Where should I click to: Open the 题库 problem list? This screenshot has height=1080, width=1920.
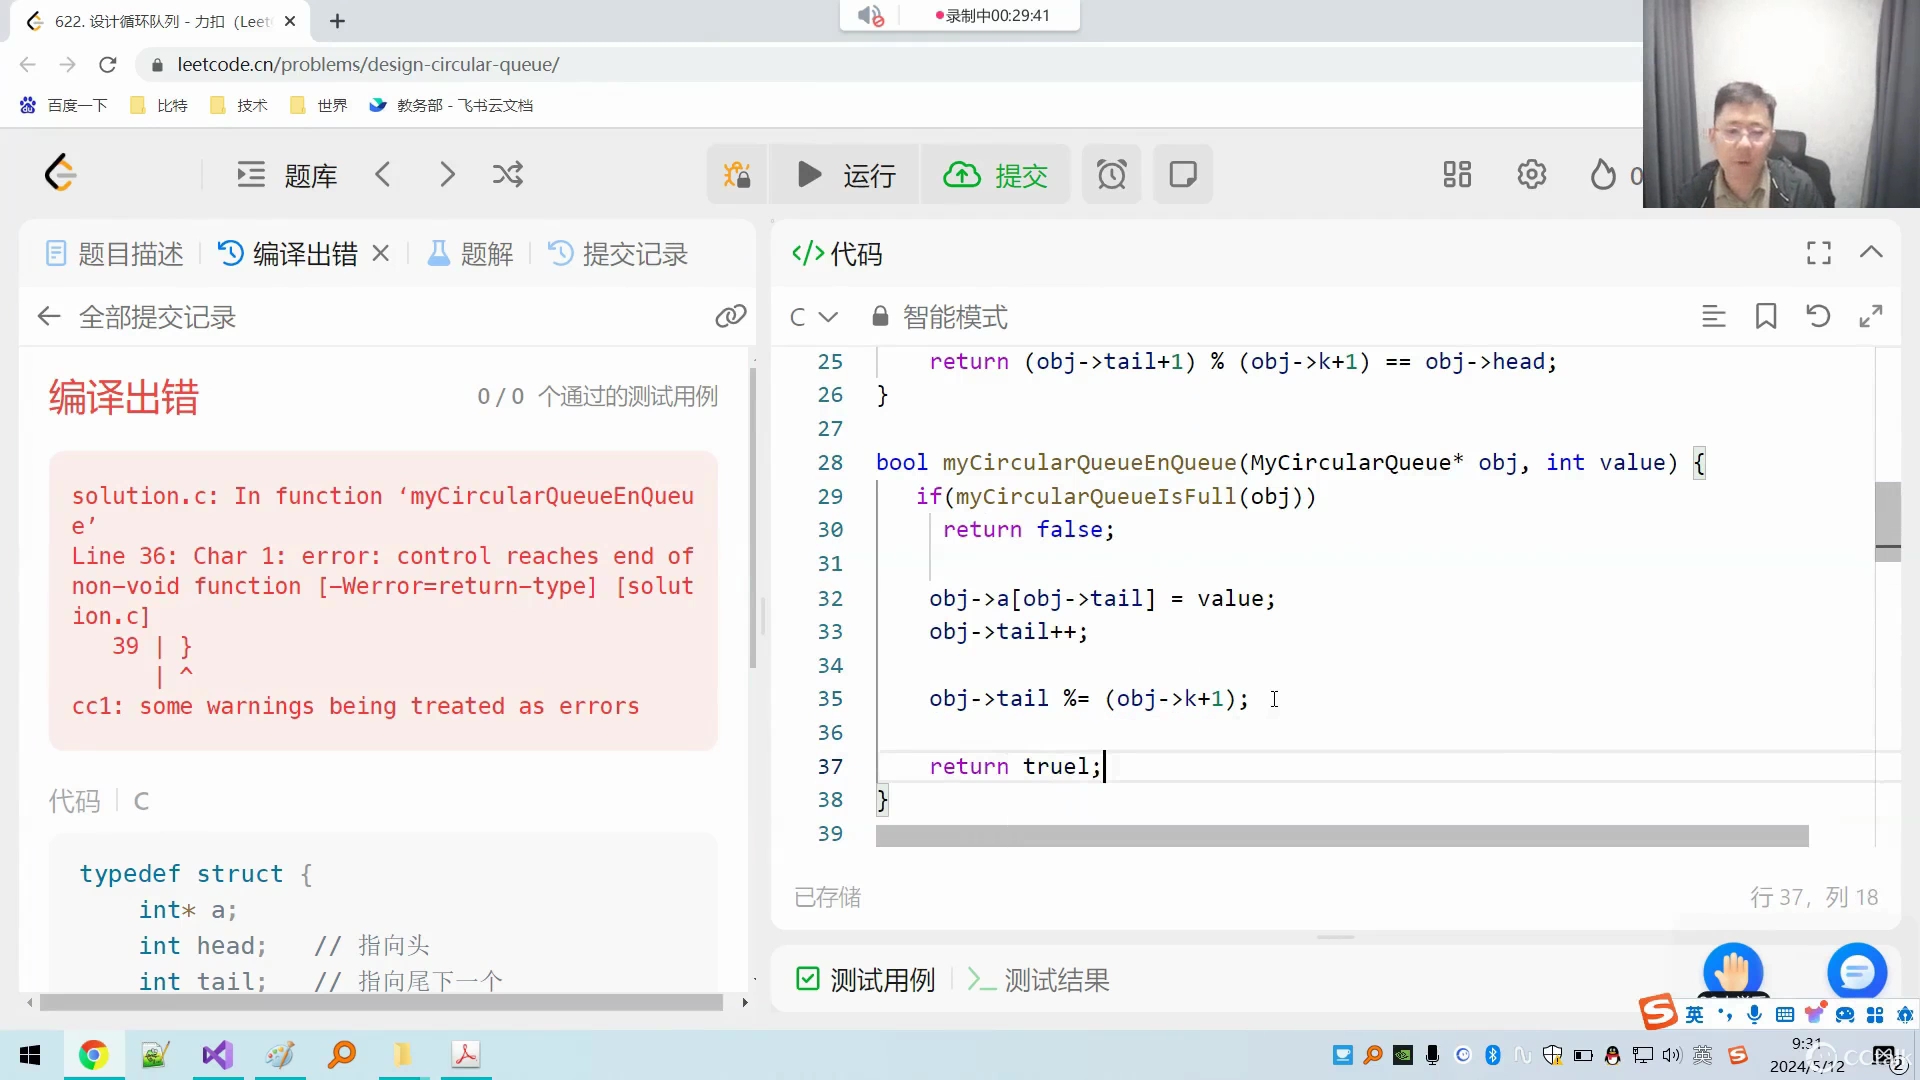287,175
